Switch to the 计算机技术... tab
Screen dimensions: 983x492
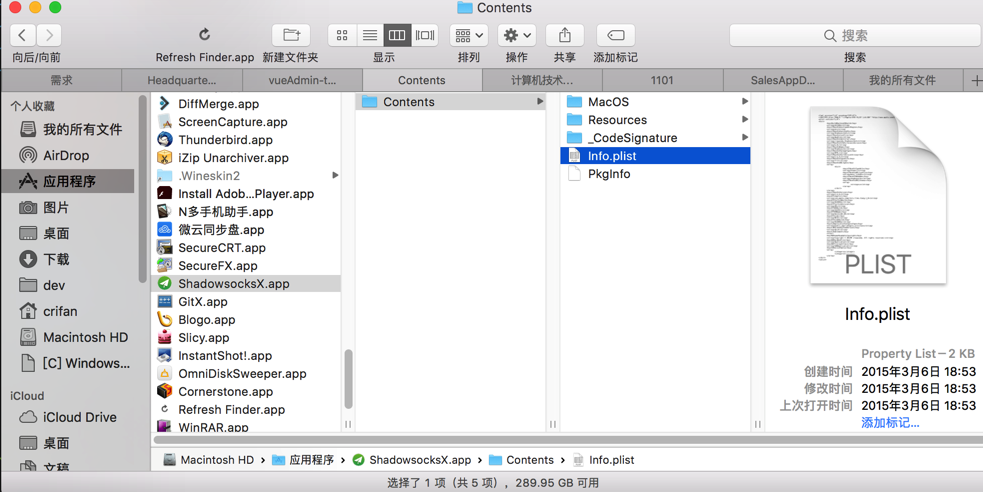point(542,80)
